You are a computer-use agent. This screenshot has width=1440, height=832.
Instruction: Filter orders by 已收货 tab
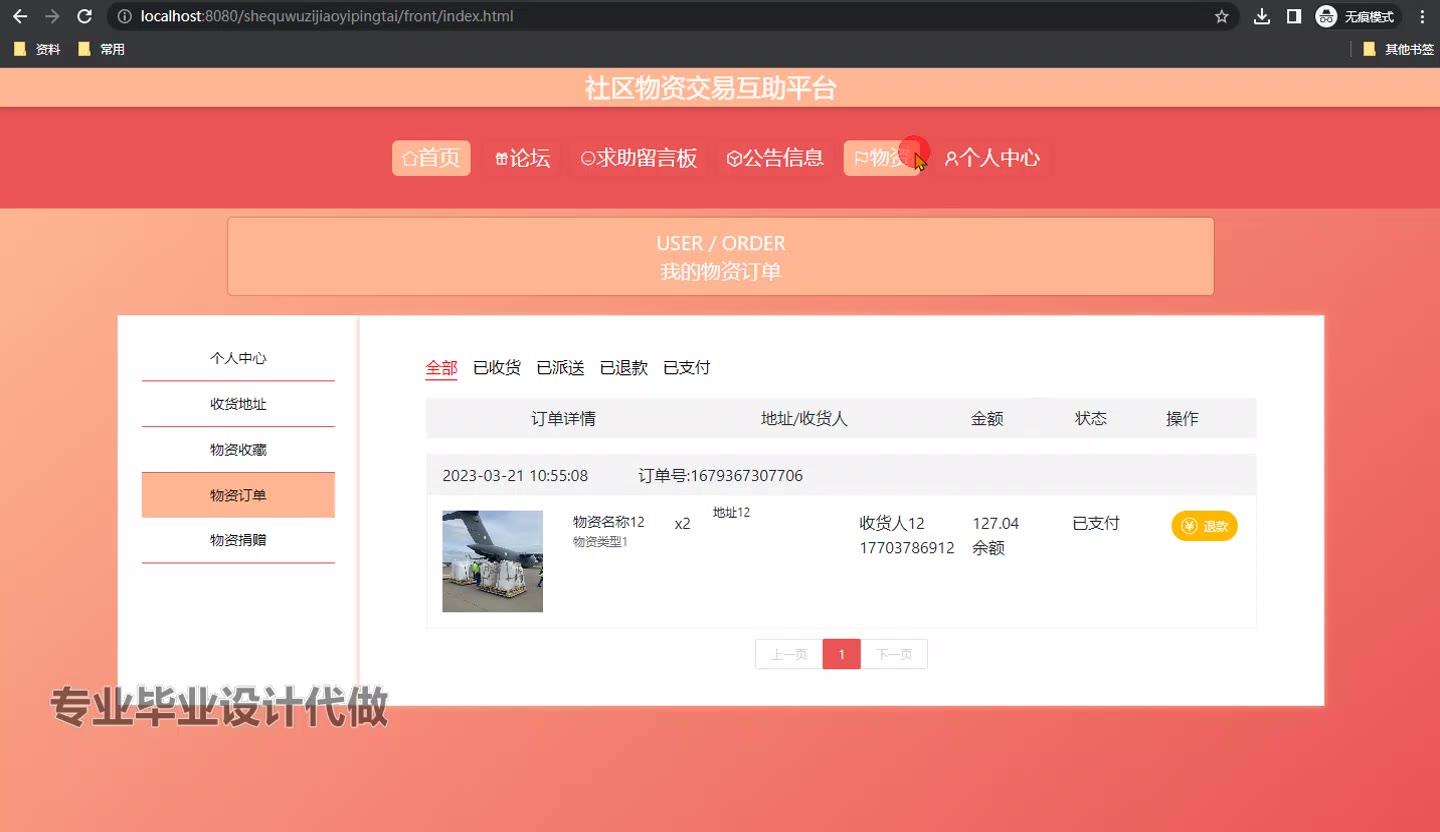click(x=496, y=368)
